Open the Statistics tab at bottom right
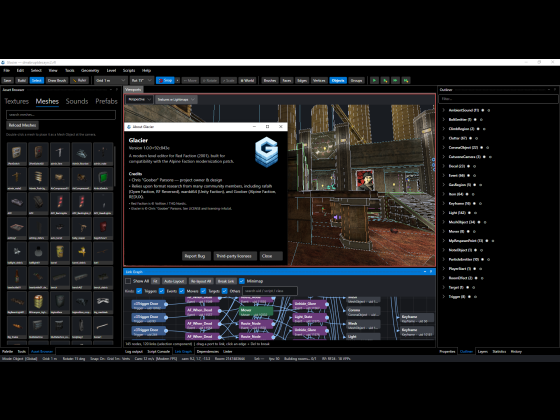The width and height of the screenshot is (560, 420). pyautogui.click(x=499, y=351)
